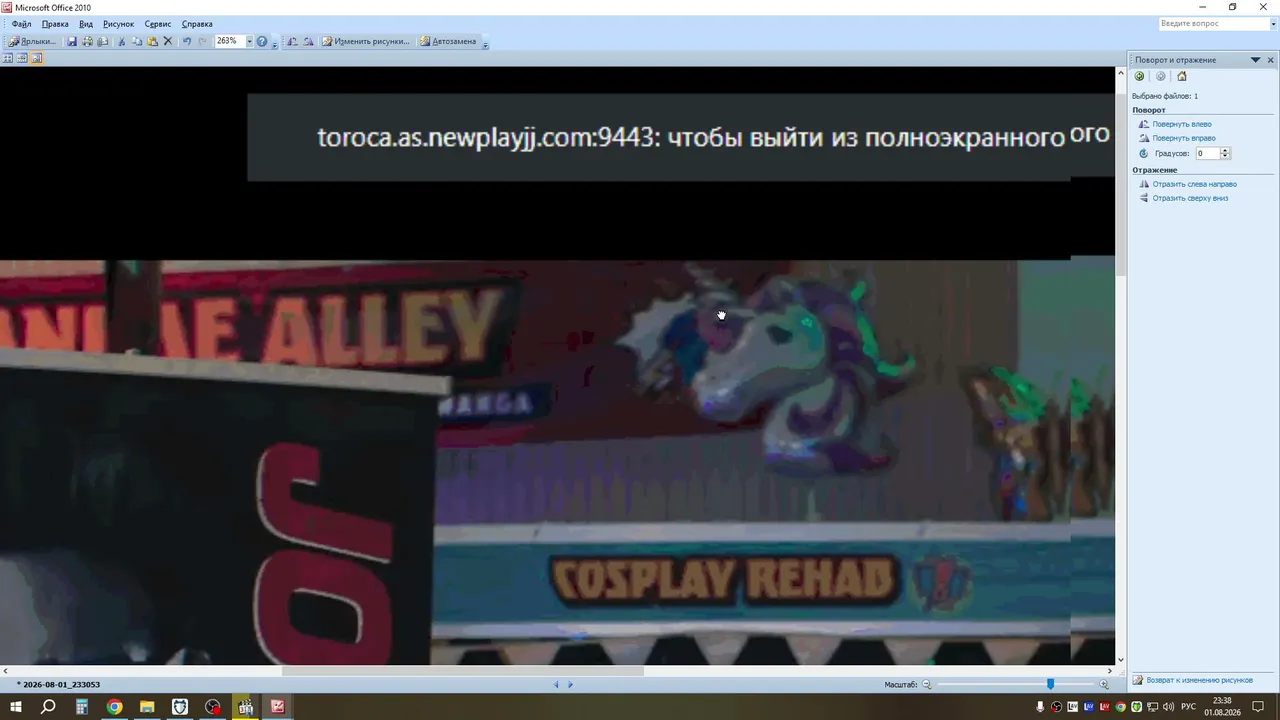Viewport: 1280px width, 720px height.
Task: Click Изменить рисунки toolbar button
Action: [x=366, y=41]
